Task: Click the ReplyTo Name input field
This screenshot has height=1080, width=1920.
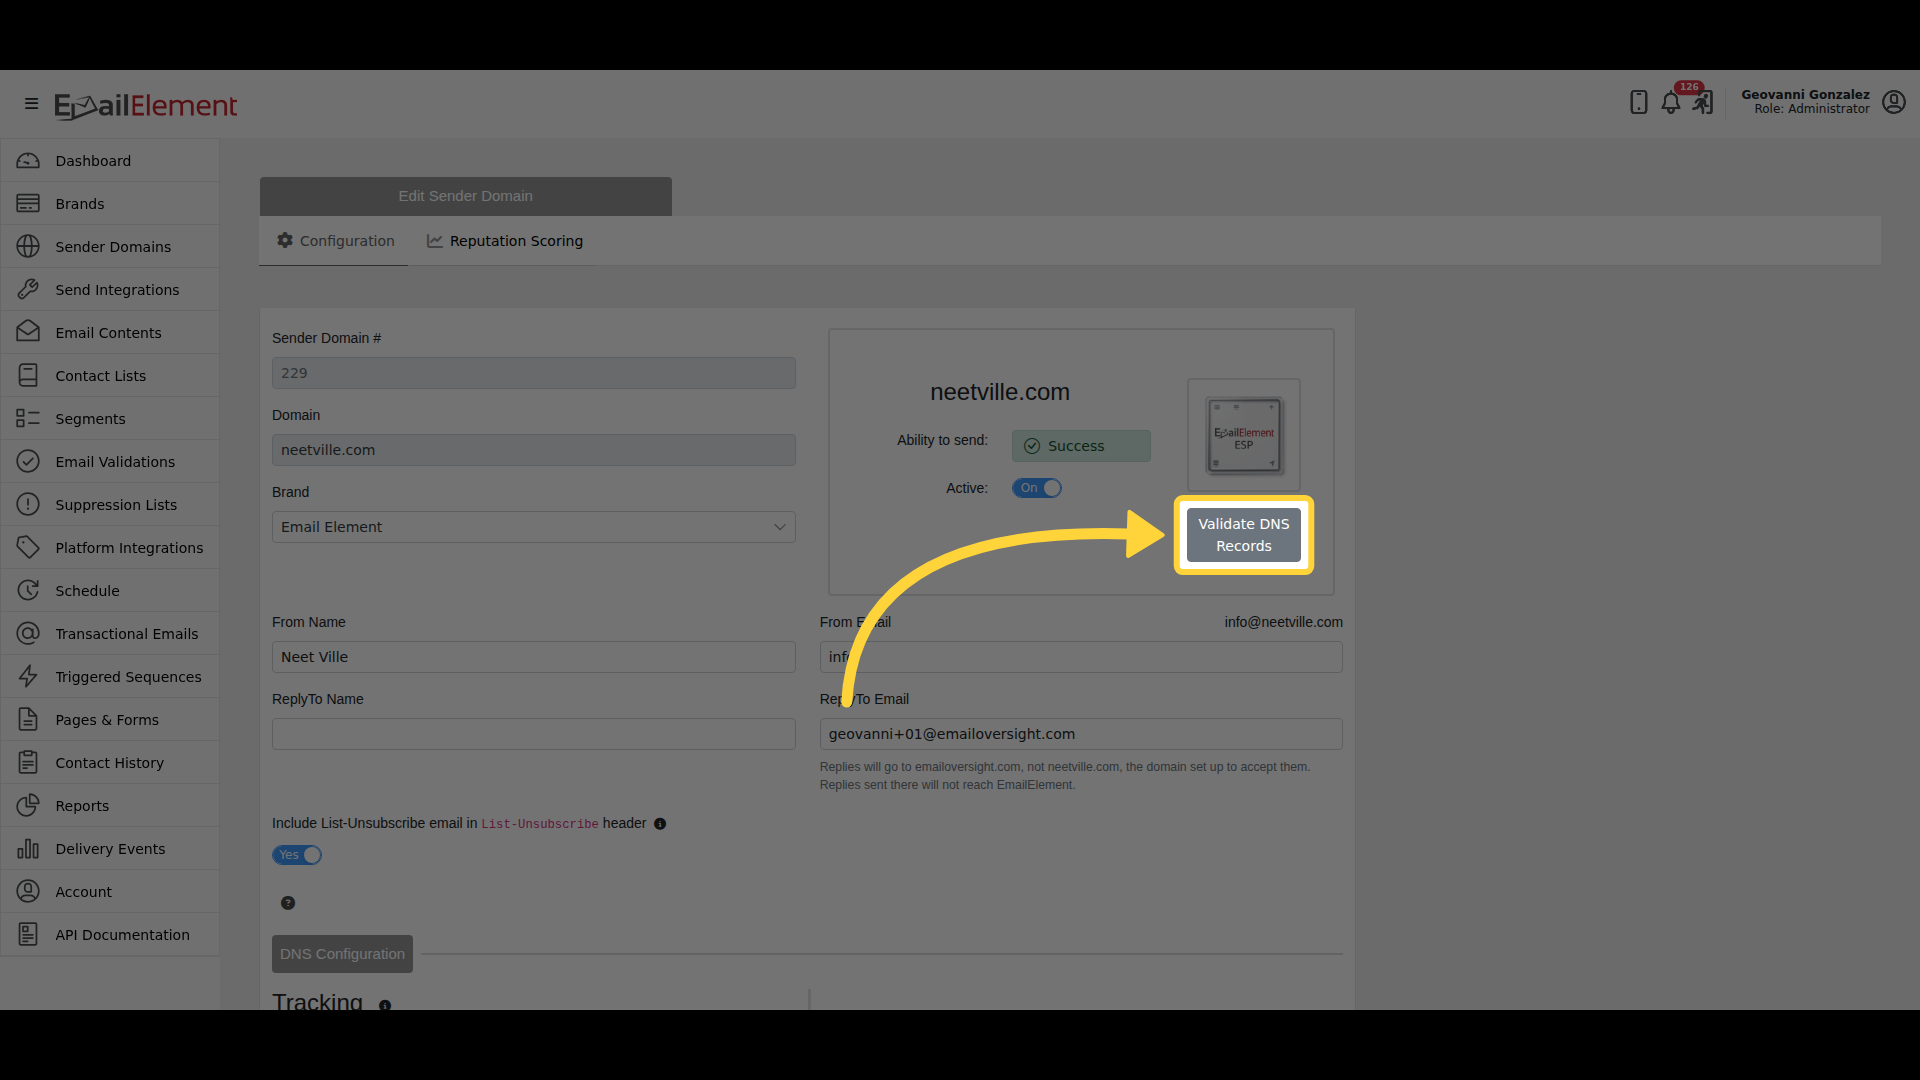Action: 534,734
